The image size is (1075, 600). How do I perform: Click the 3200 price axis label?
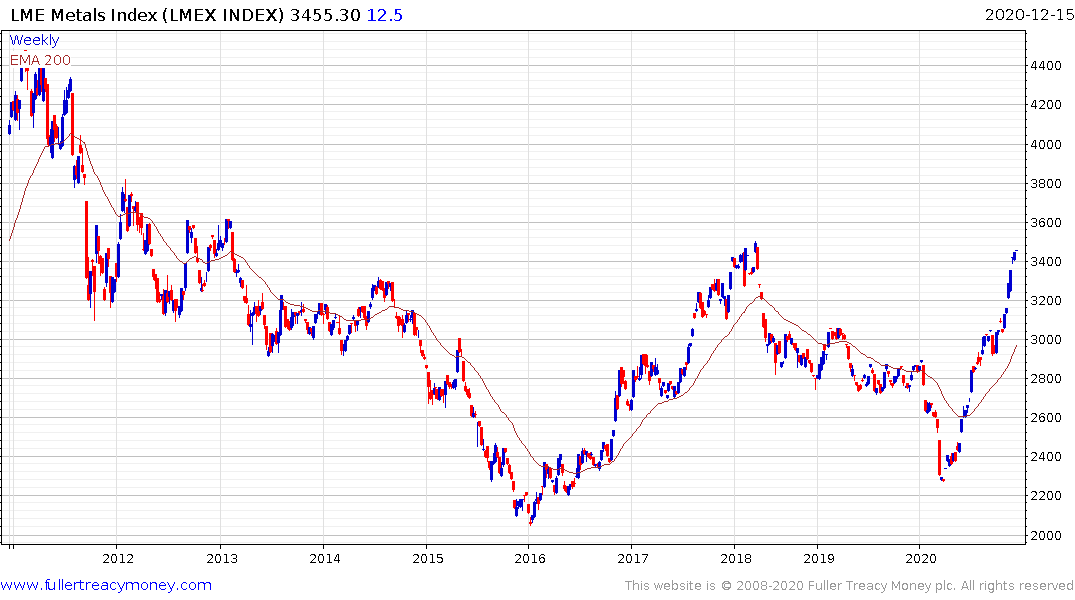point(1046,301)
